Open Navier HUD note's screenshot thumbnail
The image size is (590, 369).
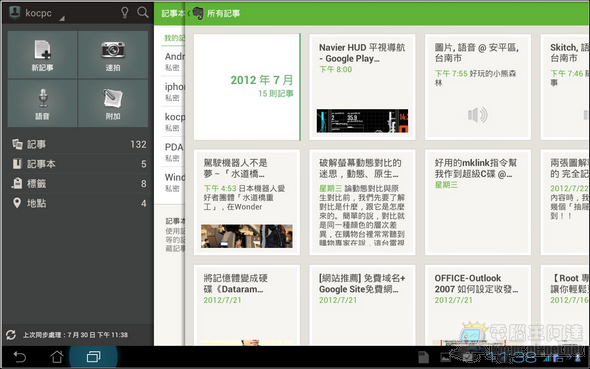[x=362, y=121]
